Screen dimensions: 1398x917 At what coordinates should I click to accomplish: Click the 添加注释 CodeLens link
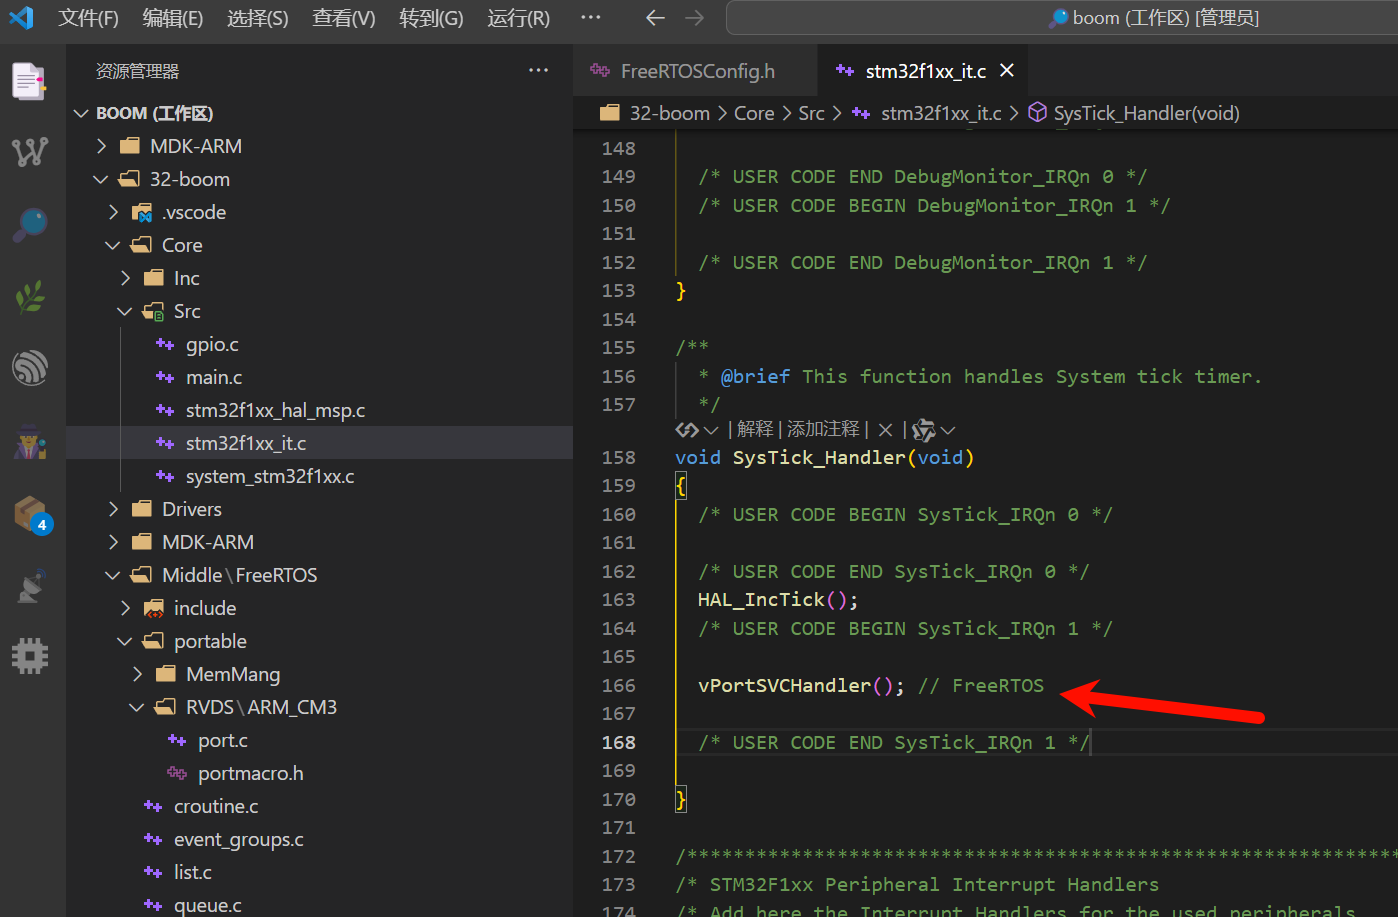pyautogui.click(x=823, y=429)
